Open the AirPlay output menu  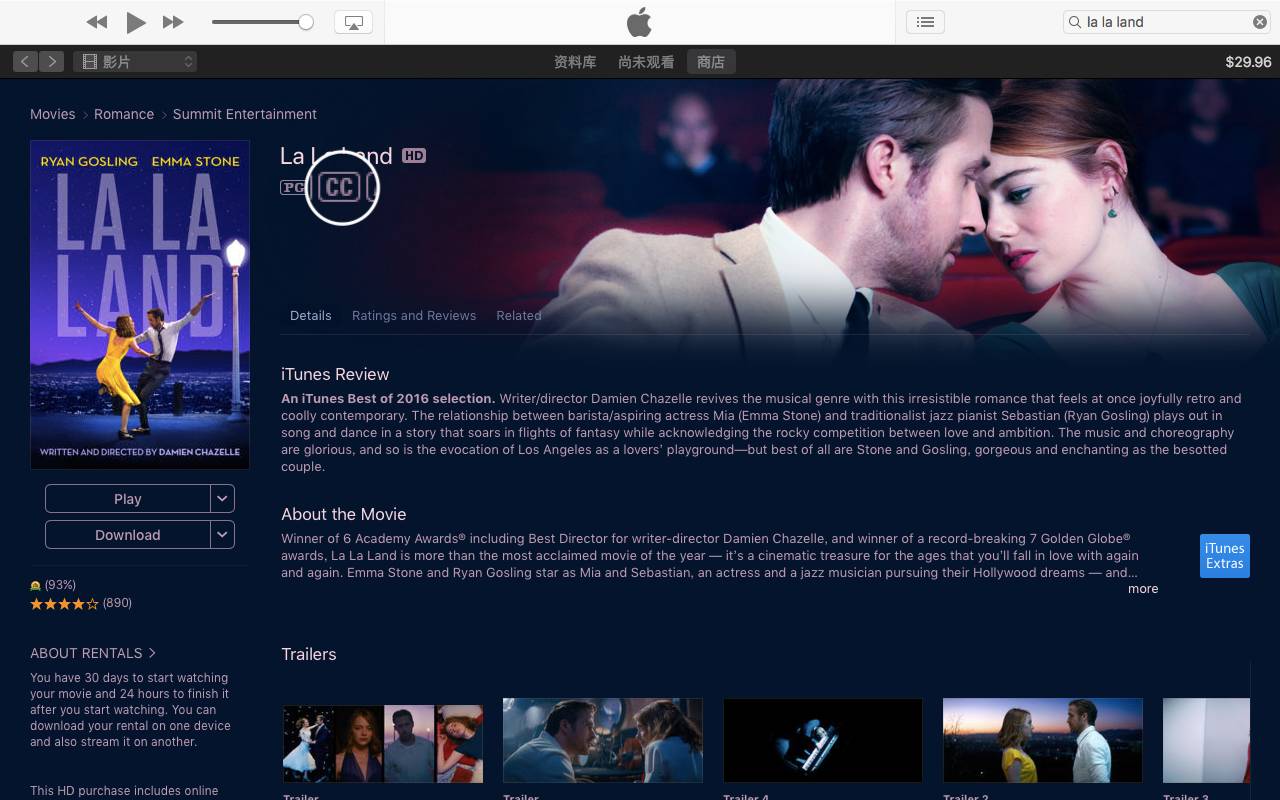click(x=353, y=22)
